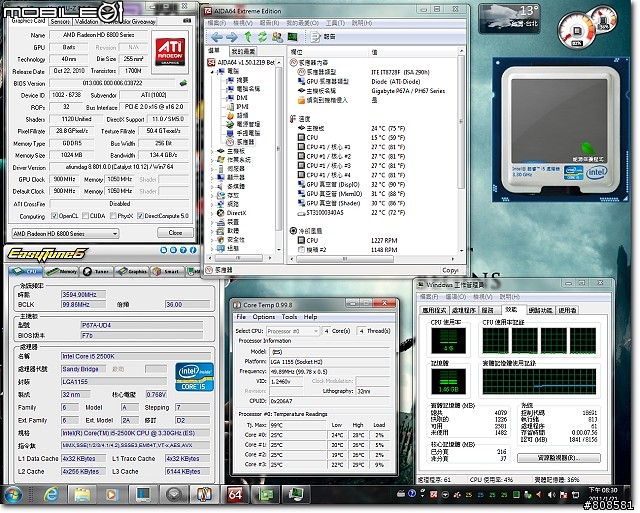640x513 pixels.
Task: Toggle the PhysX checkbox in GPU-Z
Action: (x=113, y=216)
